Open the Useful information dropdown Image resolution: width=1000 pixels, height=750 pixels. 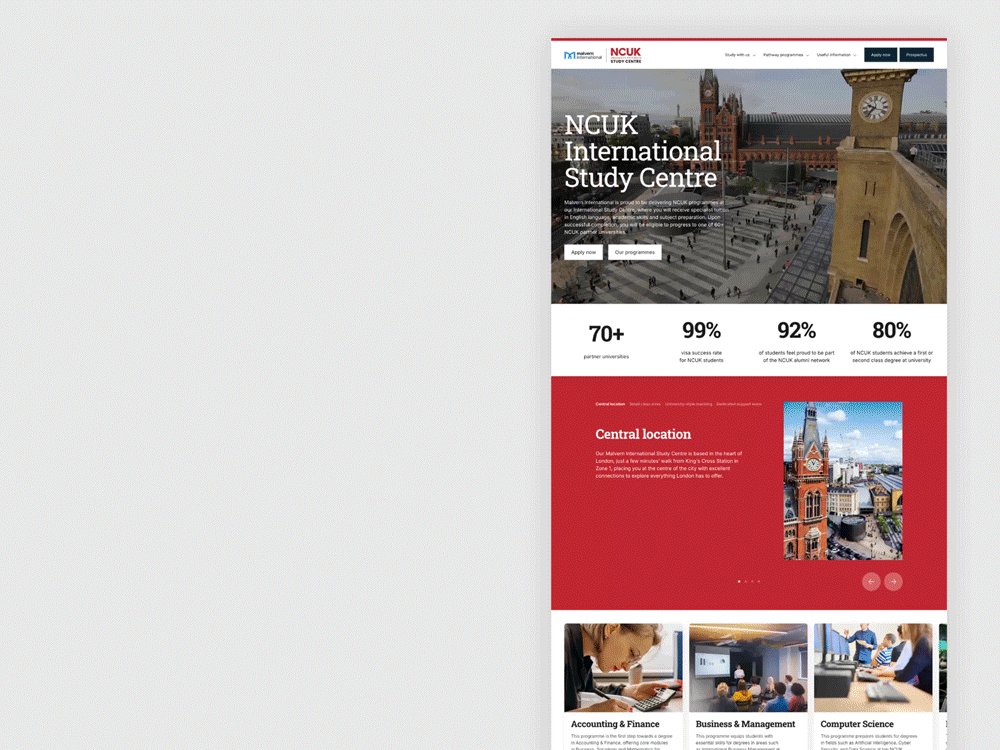coord(836,55)
